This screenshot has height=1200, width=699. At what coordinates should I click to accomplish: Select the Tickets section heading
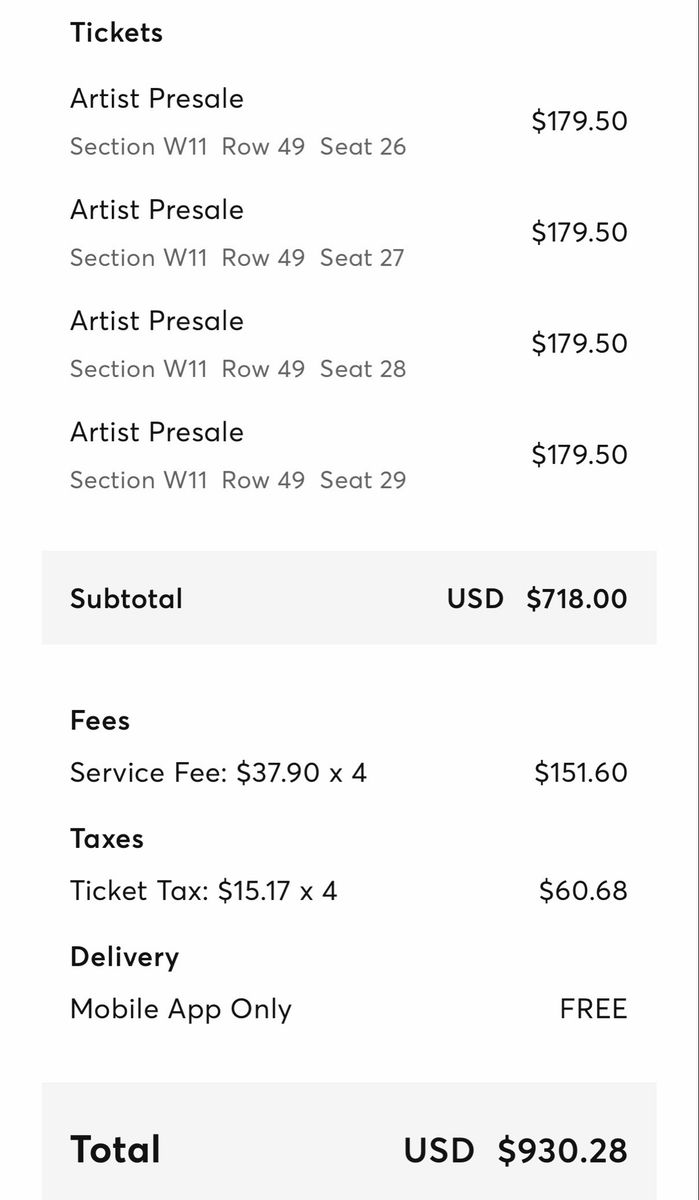pos(116,33)
